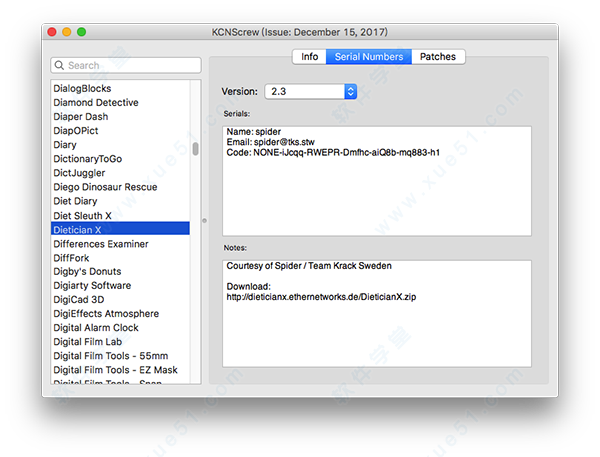The height and width of the screenshot is (457, 600).
Task: Choose Diet Sleuth X entry
Action: click(120, 215)
